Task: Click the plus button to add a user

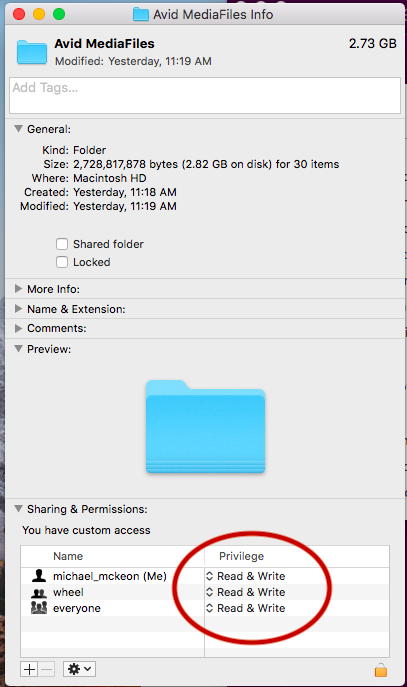Action: [x=29, y=669]
